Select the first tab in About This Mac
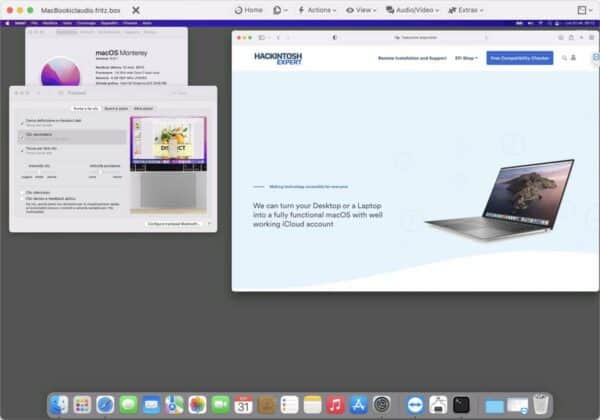Screen dimensions: 600x420 tap(67, 32)
